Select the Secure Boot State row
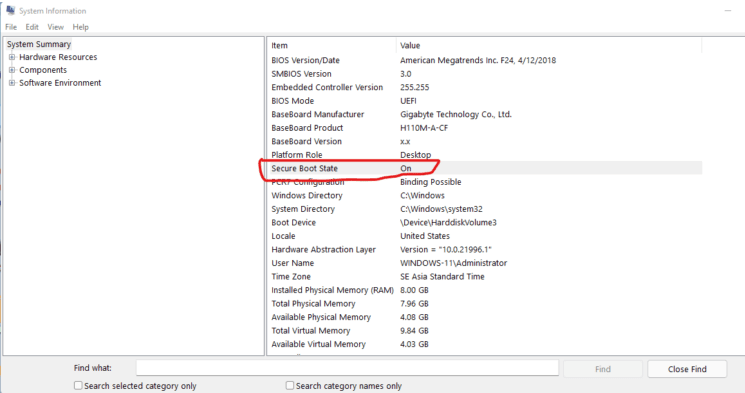The image size is (745, 393). point(485,168)
